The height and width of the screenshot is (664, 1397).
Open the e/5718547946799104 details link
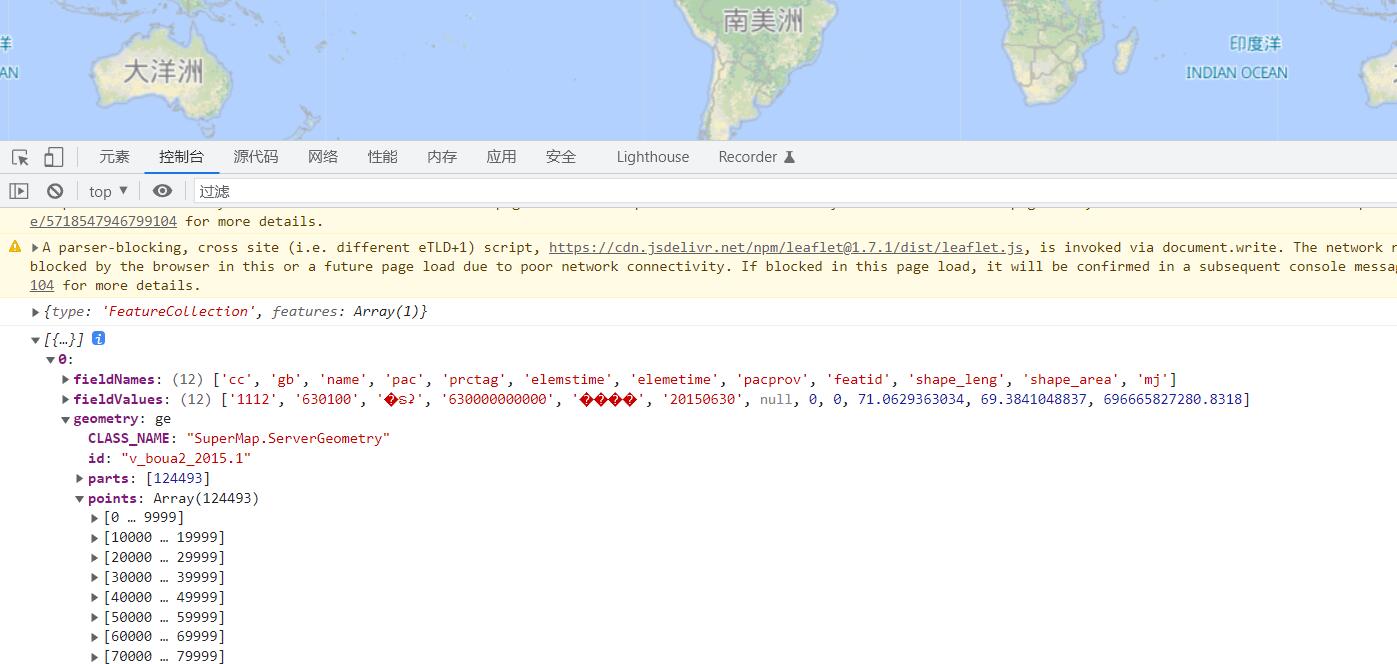103,222
